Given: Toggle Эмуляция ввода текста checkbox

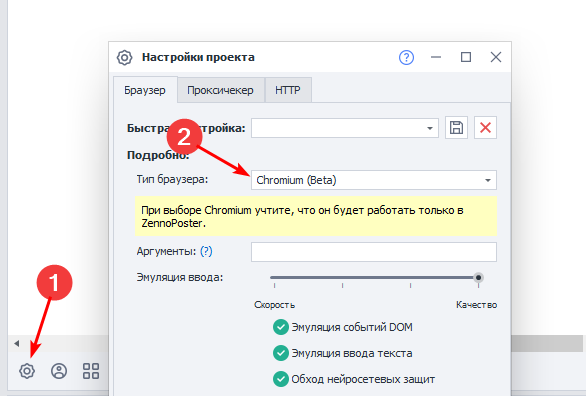Looking at the screenshot, I should pyautogui.click(x=281, y=353).
